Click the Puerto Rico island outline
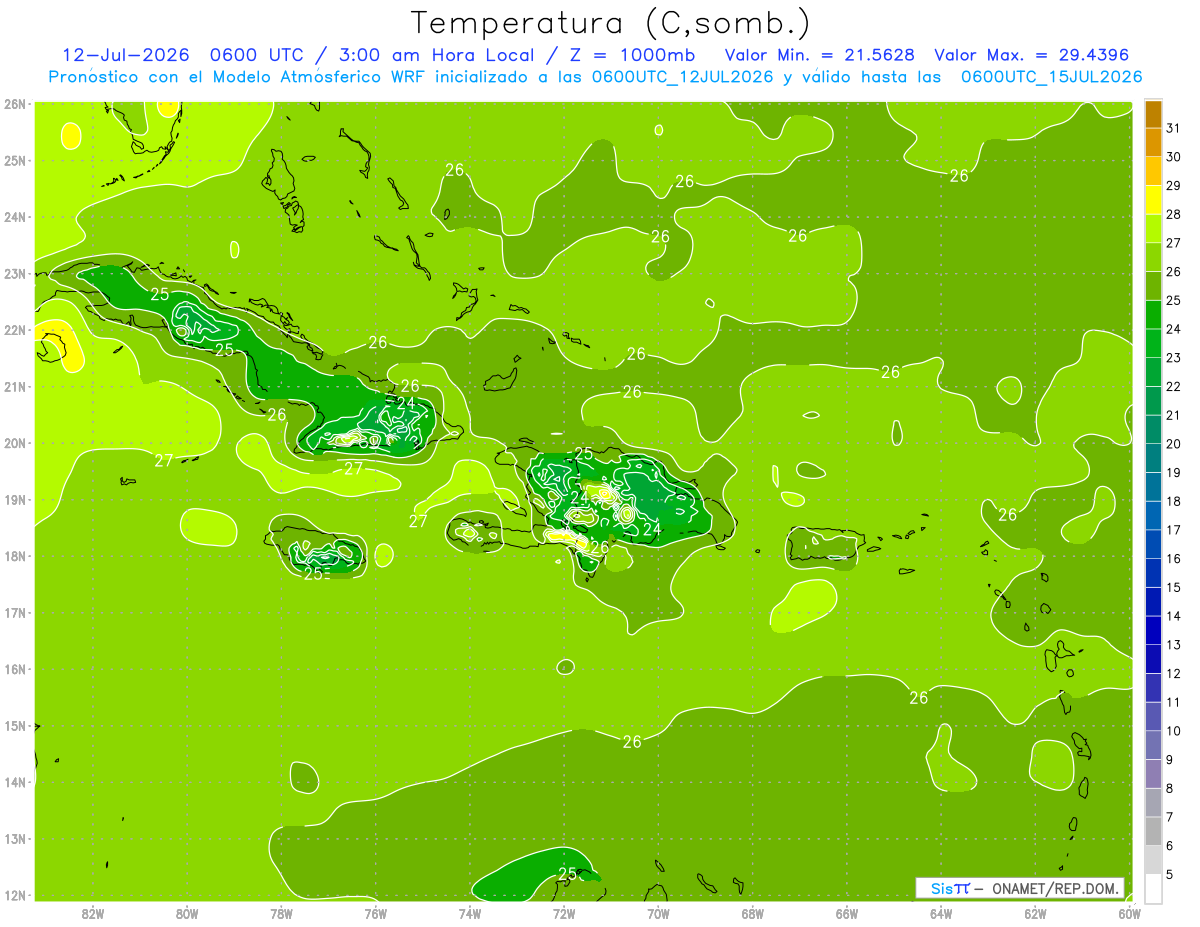Screen dimensions: 1200x927 coord(823,546)
